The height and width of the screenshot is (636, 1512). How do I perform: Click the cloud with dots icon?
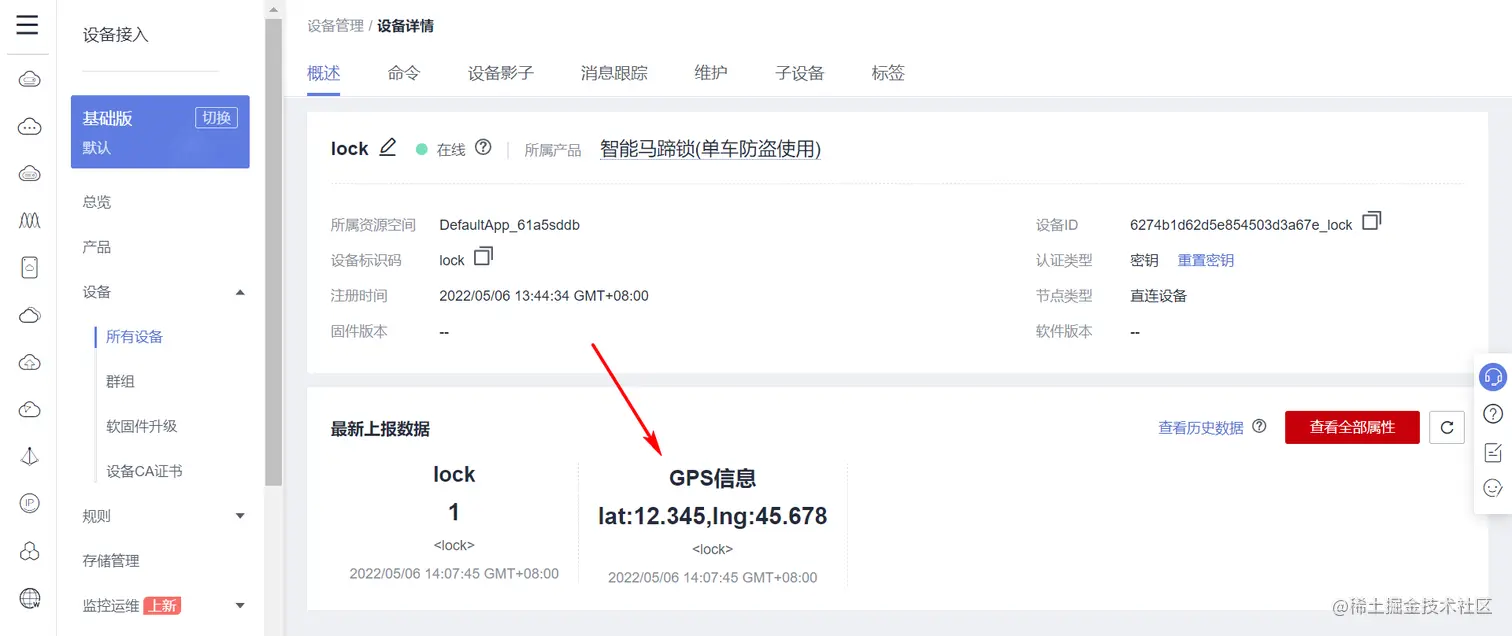click(x=30, y=126)
